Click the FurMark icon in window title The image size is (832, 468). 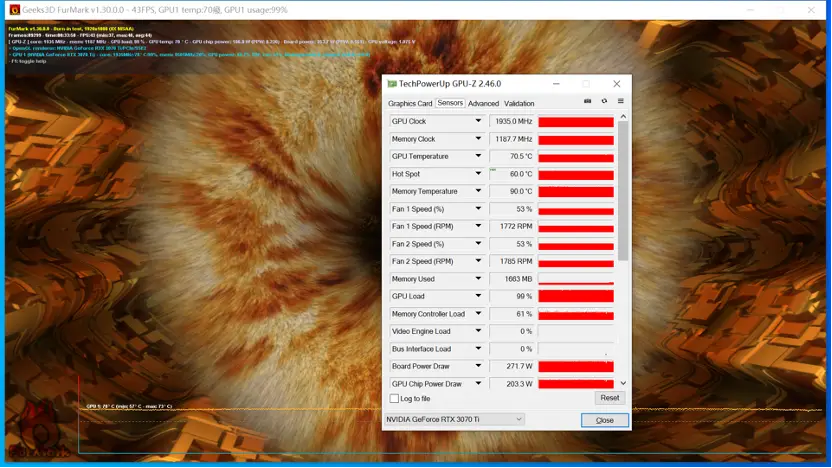tap(15, 10)
